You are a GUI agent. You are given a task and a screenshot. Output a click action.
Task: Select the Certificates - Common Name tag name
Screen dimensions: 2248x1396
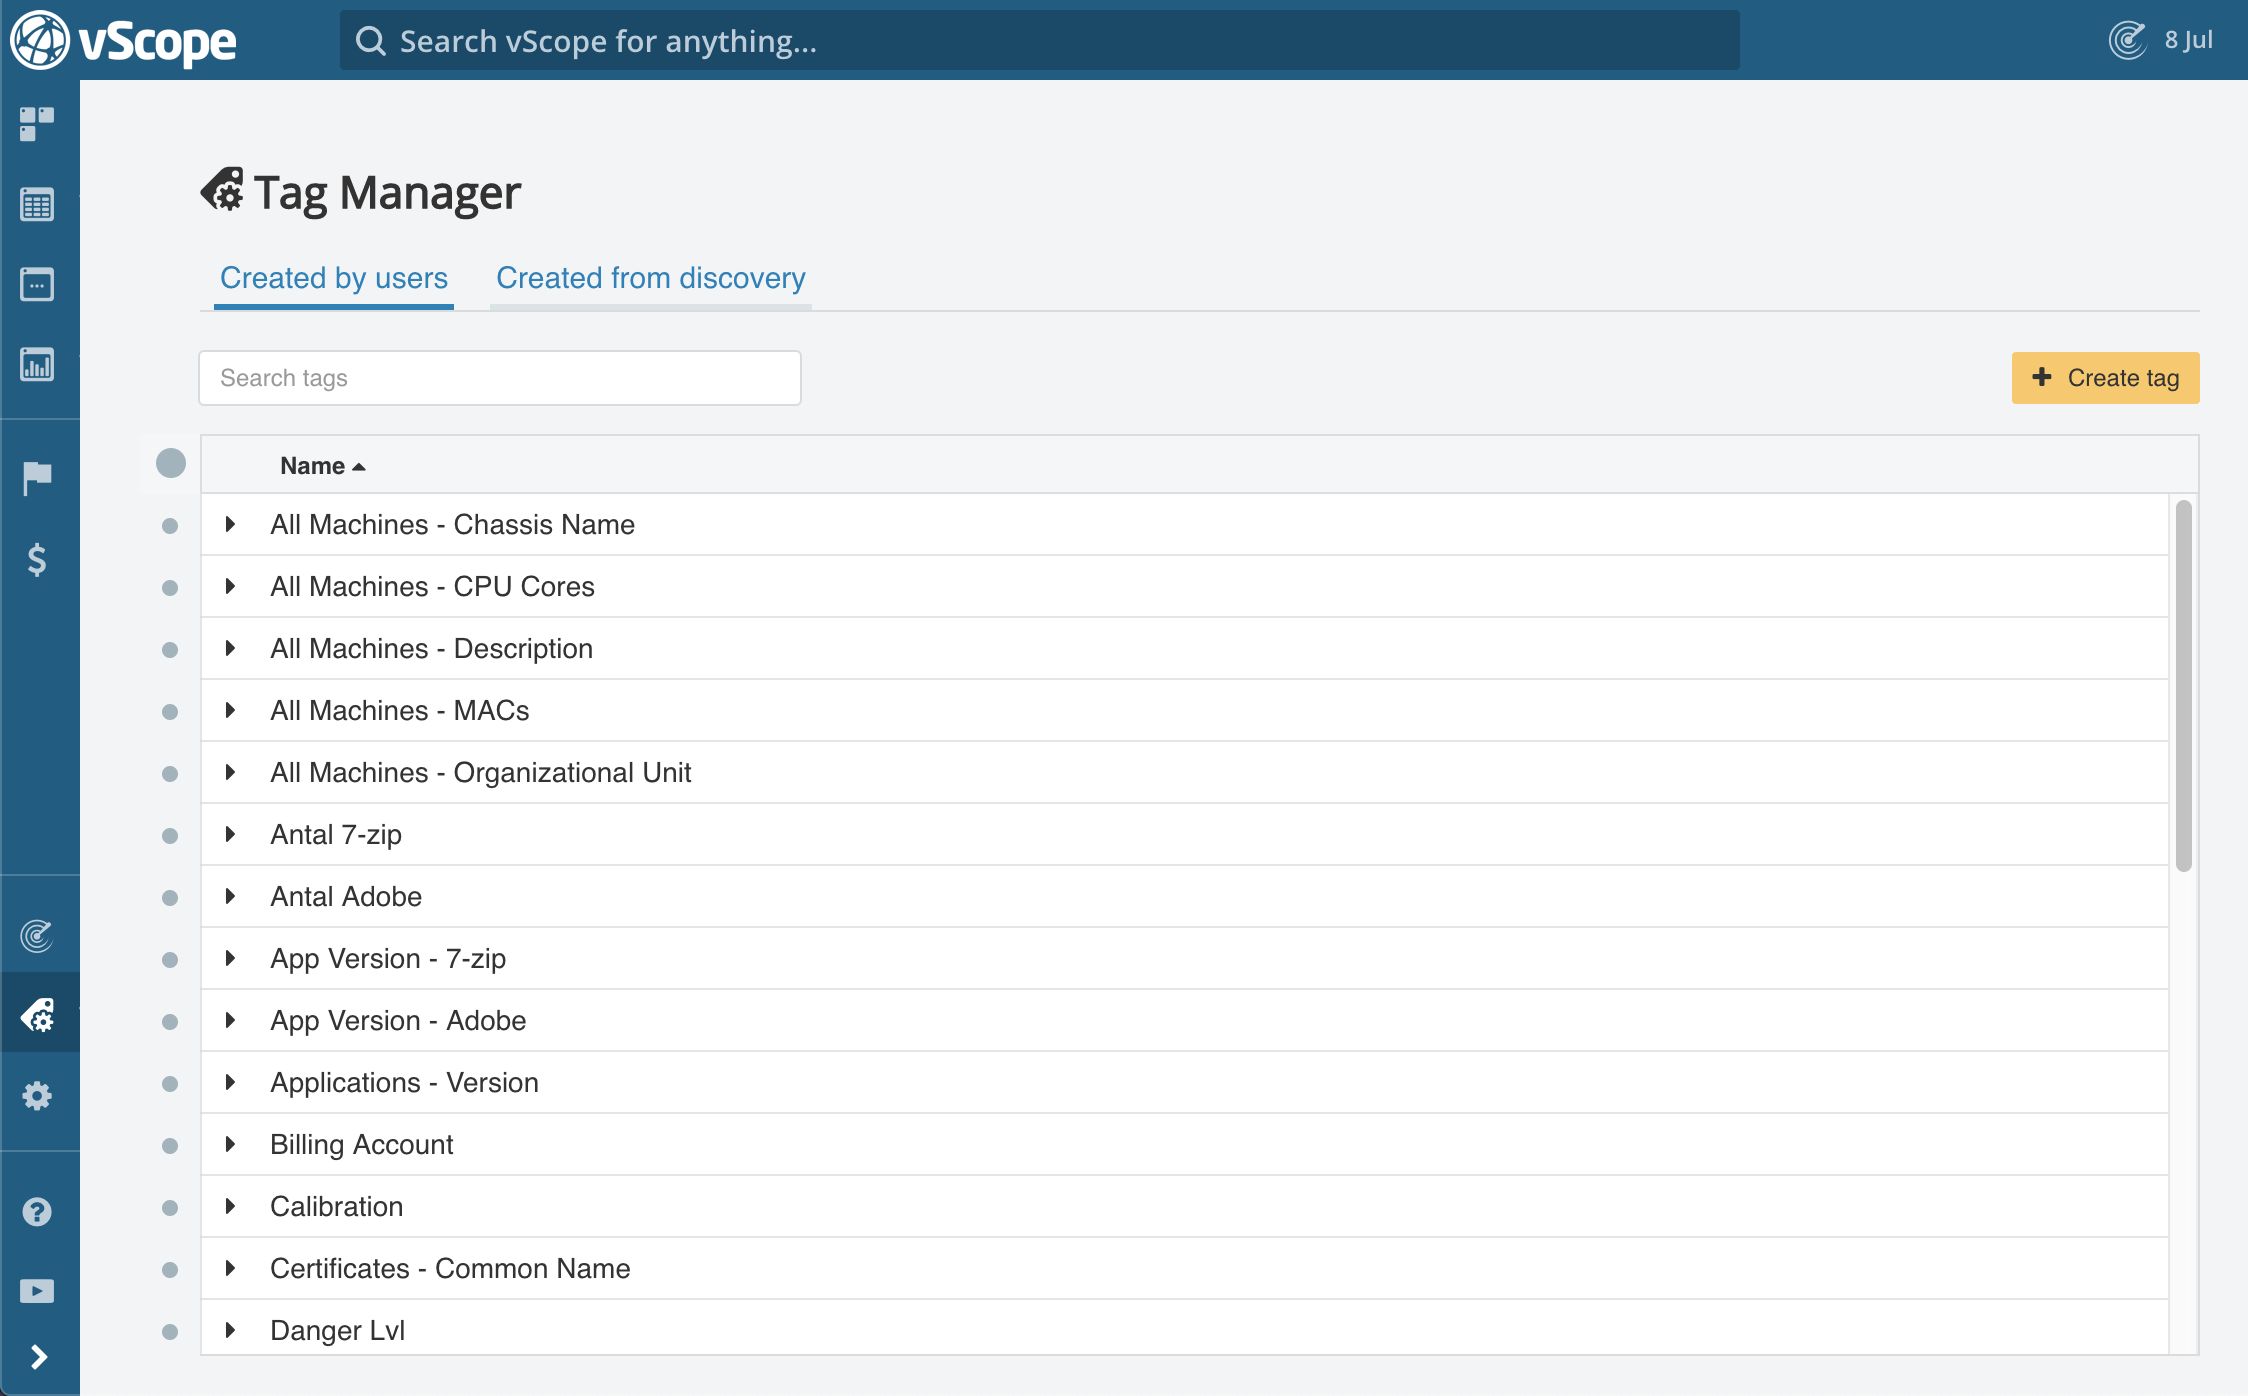point(450,1269)
